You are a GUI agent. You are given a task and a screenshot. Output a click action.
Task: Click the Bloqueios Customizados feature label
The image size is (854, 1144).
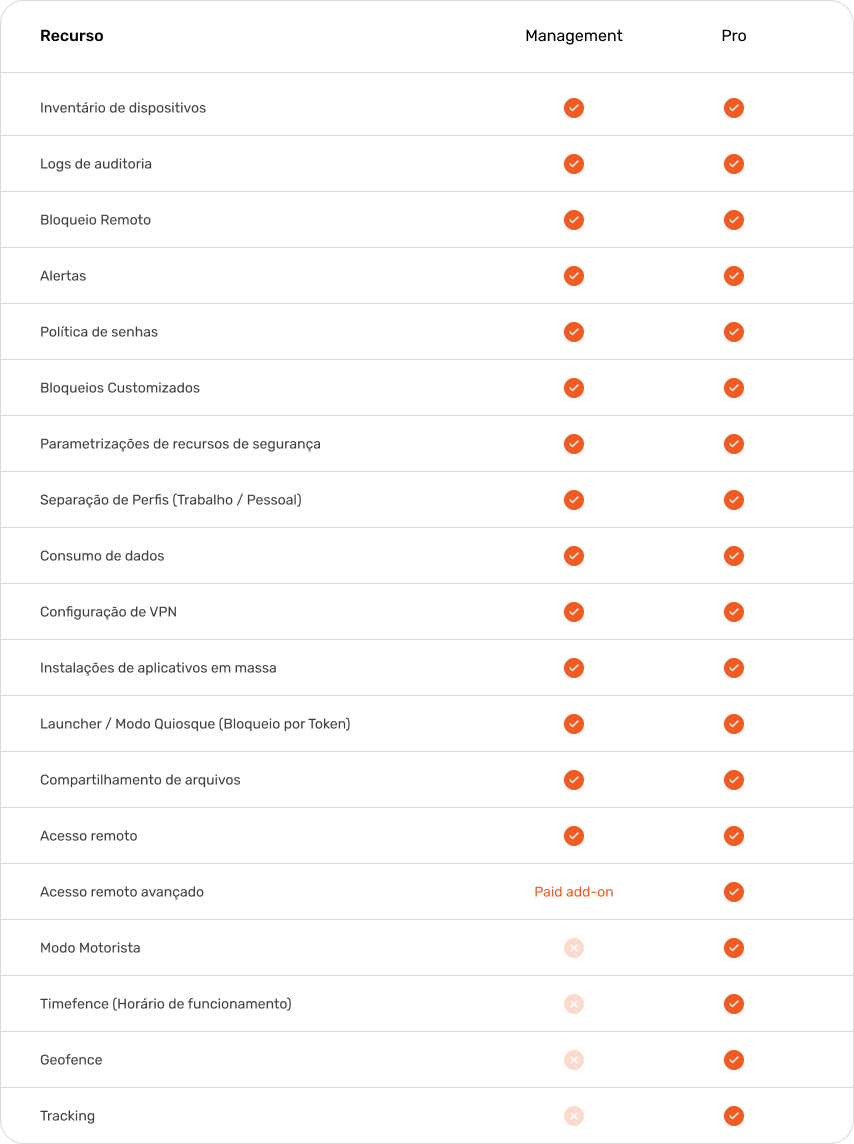[120, 388]
